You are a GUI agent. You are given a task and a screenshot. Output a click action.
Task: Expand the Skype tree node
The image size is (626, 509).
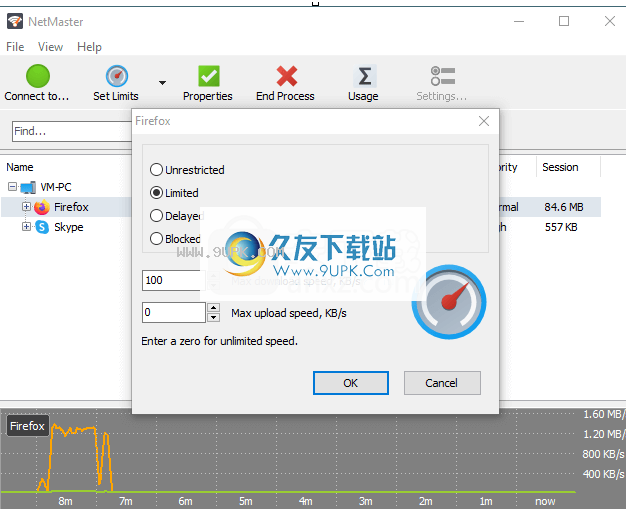pyautogui.click(x=26, y=226)
